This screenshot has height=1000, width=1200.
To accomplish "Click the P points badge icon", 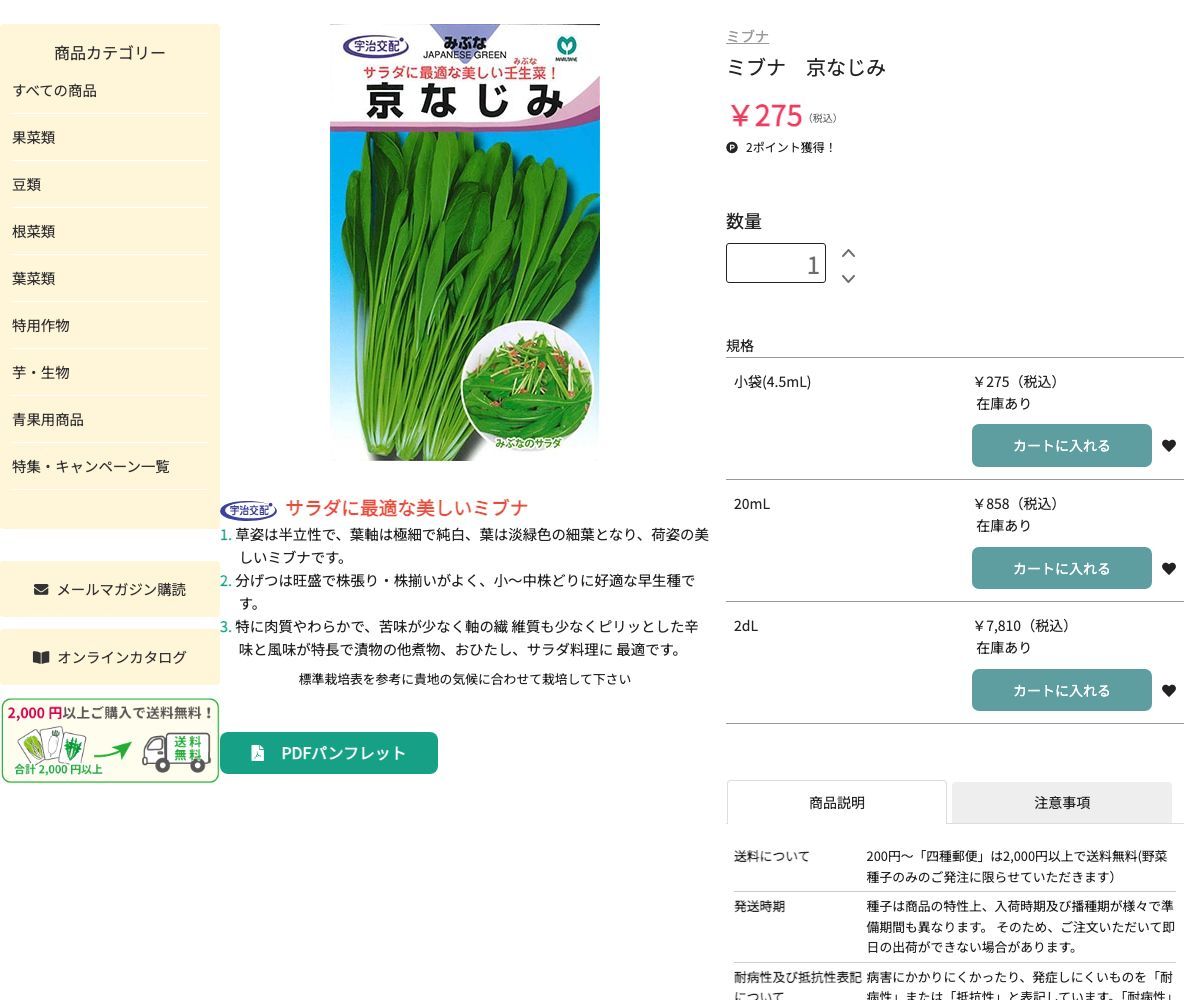I will (x=733, y=147).
